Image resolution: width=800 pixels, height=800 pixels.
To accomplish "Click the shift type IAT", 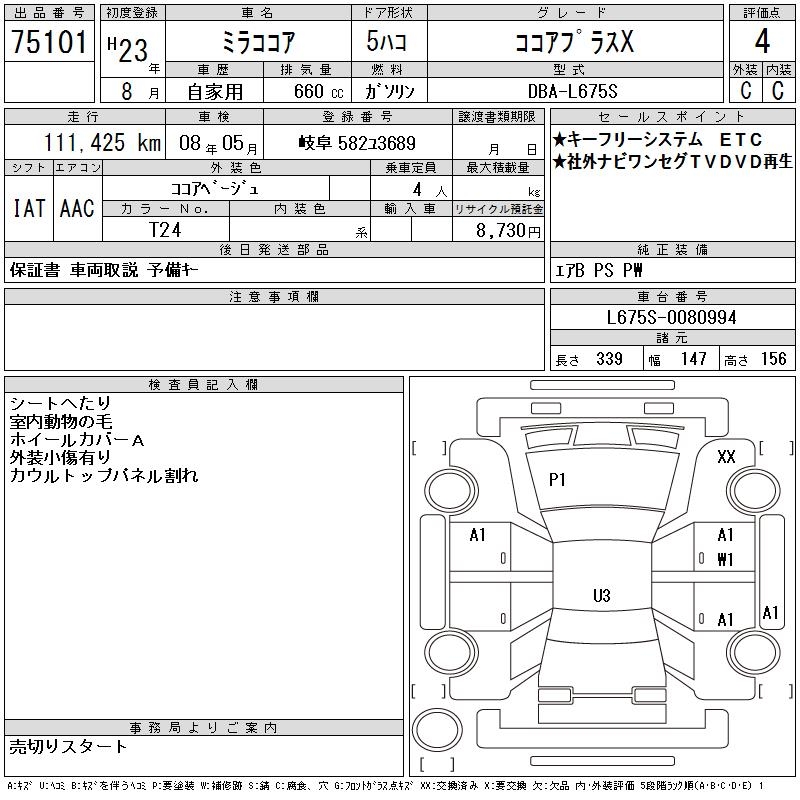I will tap(29, 208).
